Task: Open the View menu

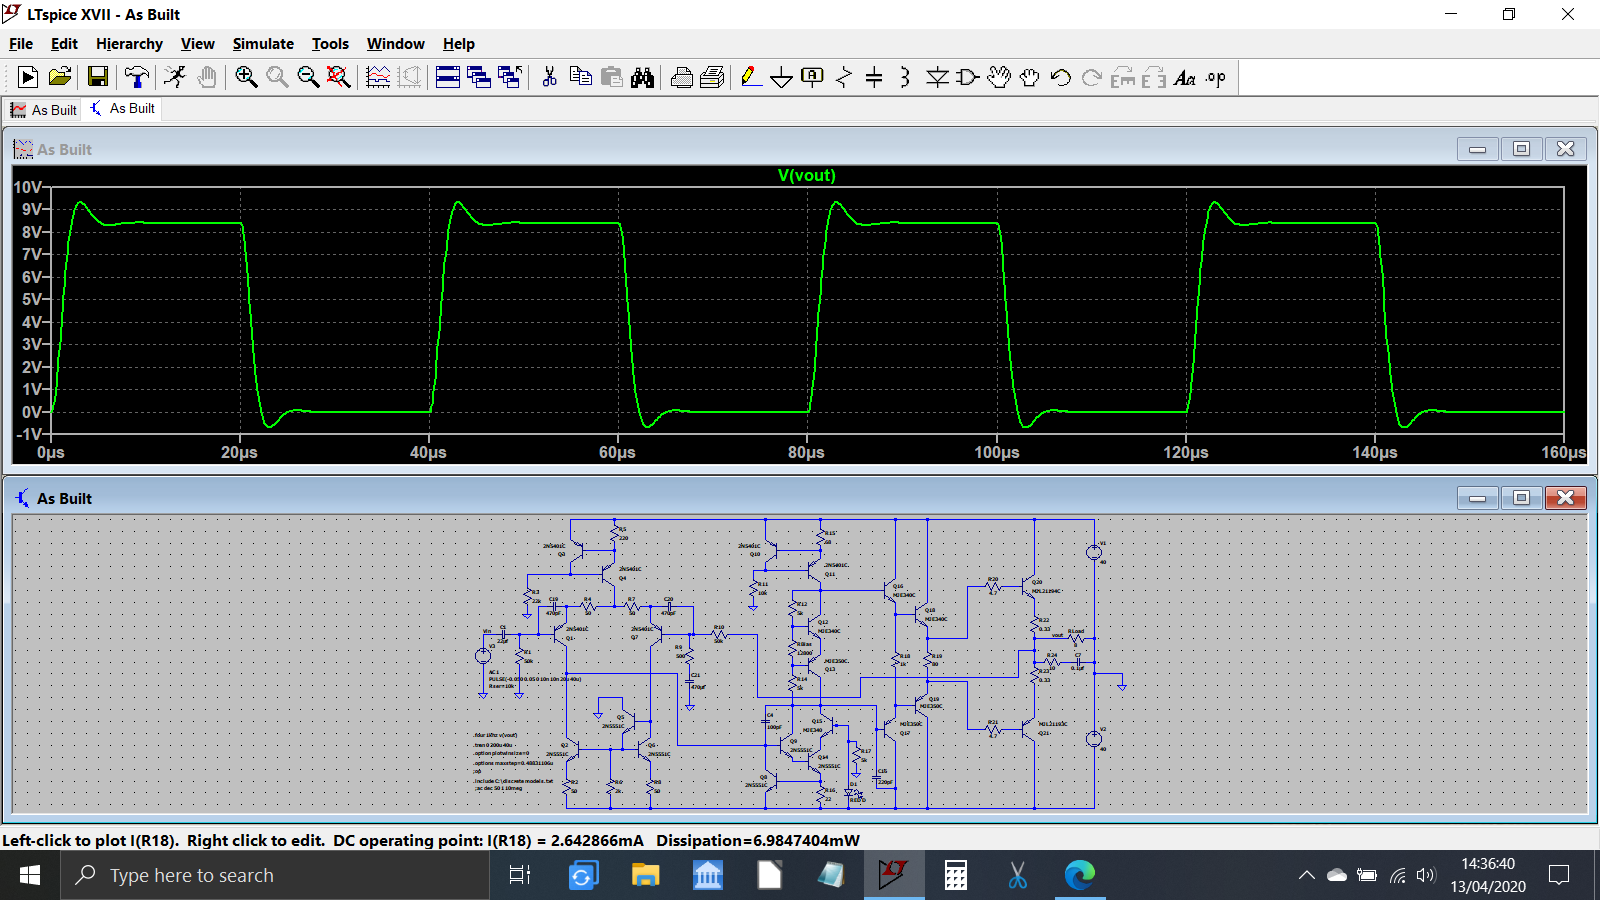Action: coord(198,44)
